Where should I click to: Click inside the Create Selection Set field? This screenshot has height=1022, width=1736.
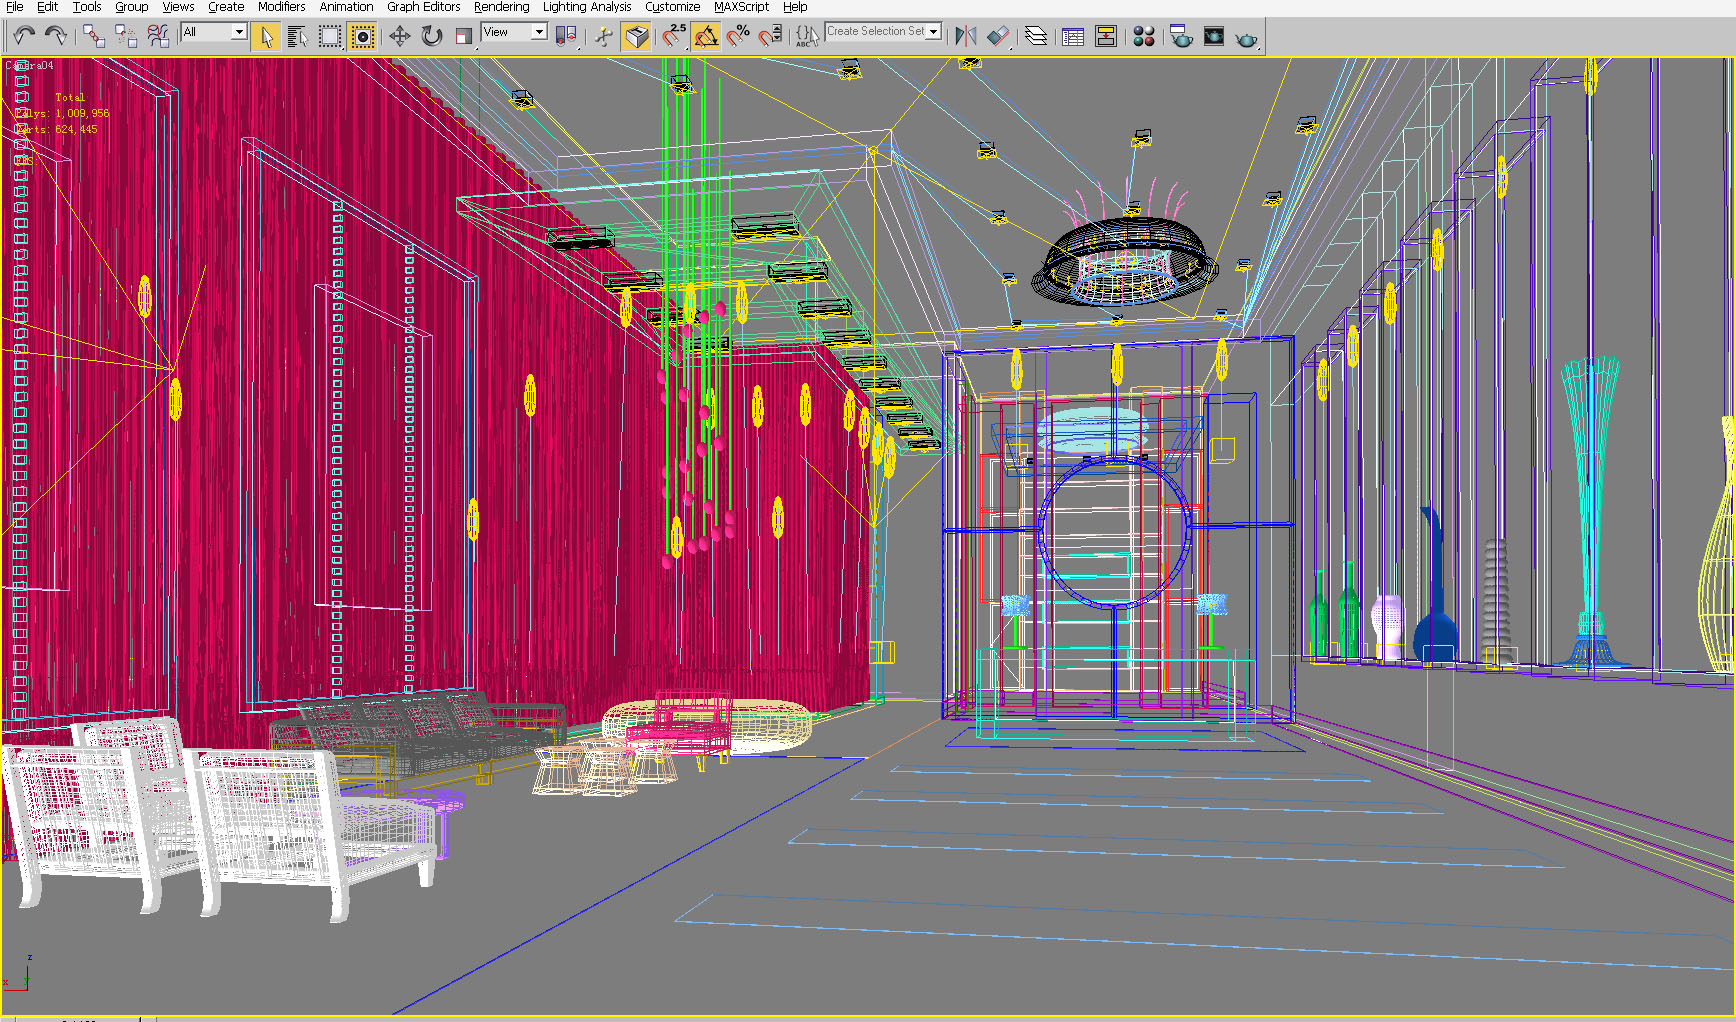click(875, 32)
